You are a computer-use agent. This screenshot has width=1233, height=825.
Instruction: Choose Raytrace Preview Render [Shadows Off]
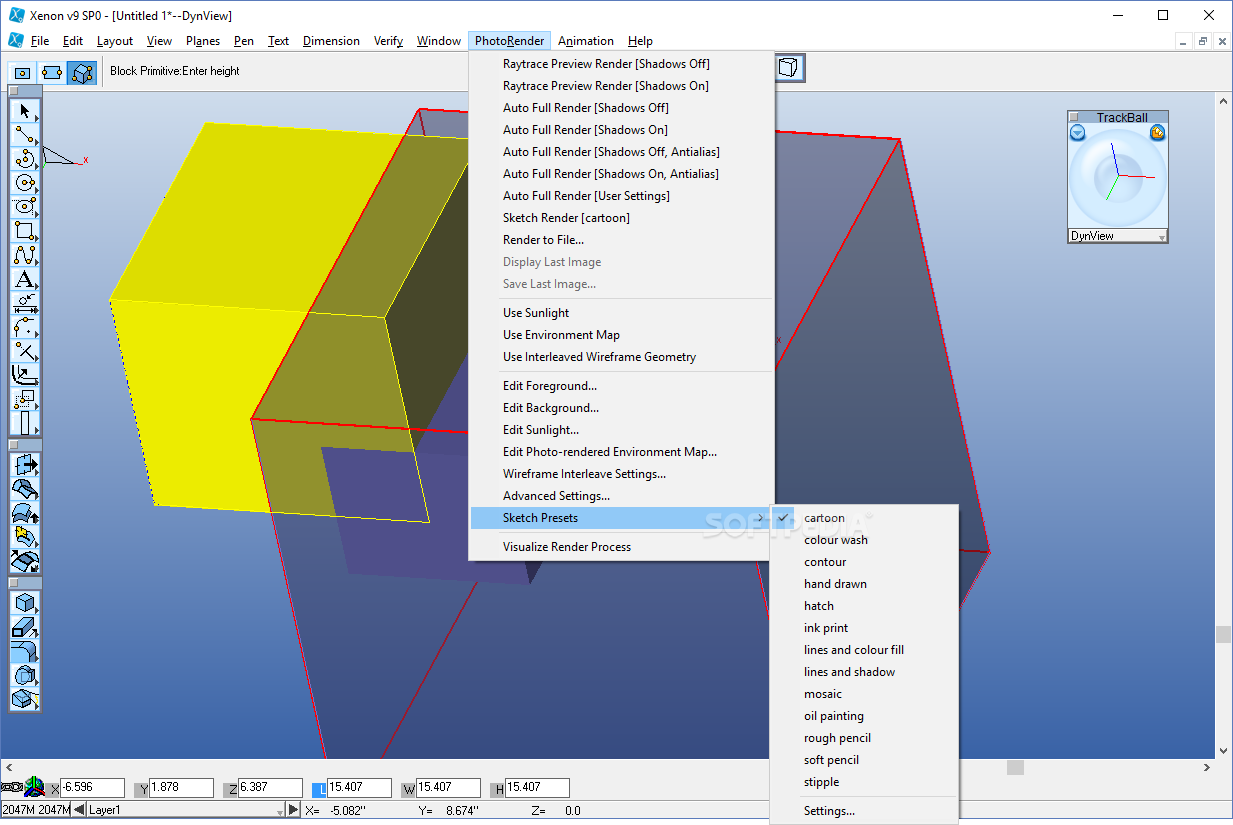click(x=622, y=64)
